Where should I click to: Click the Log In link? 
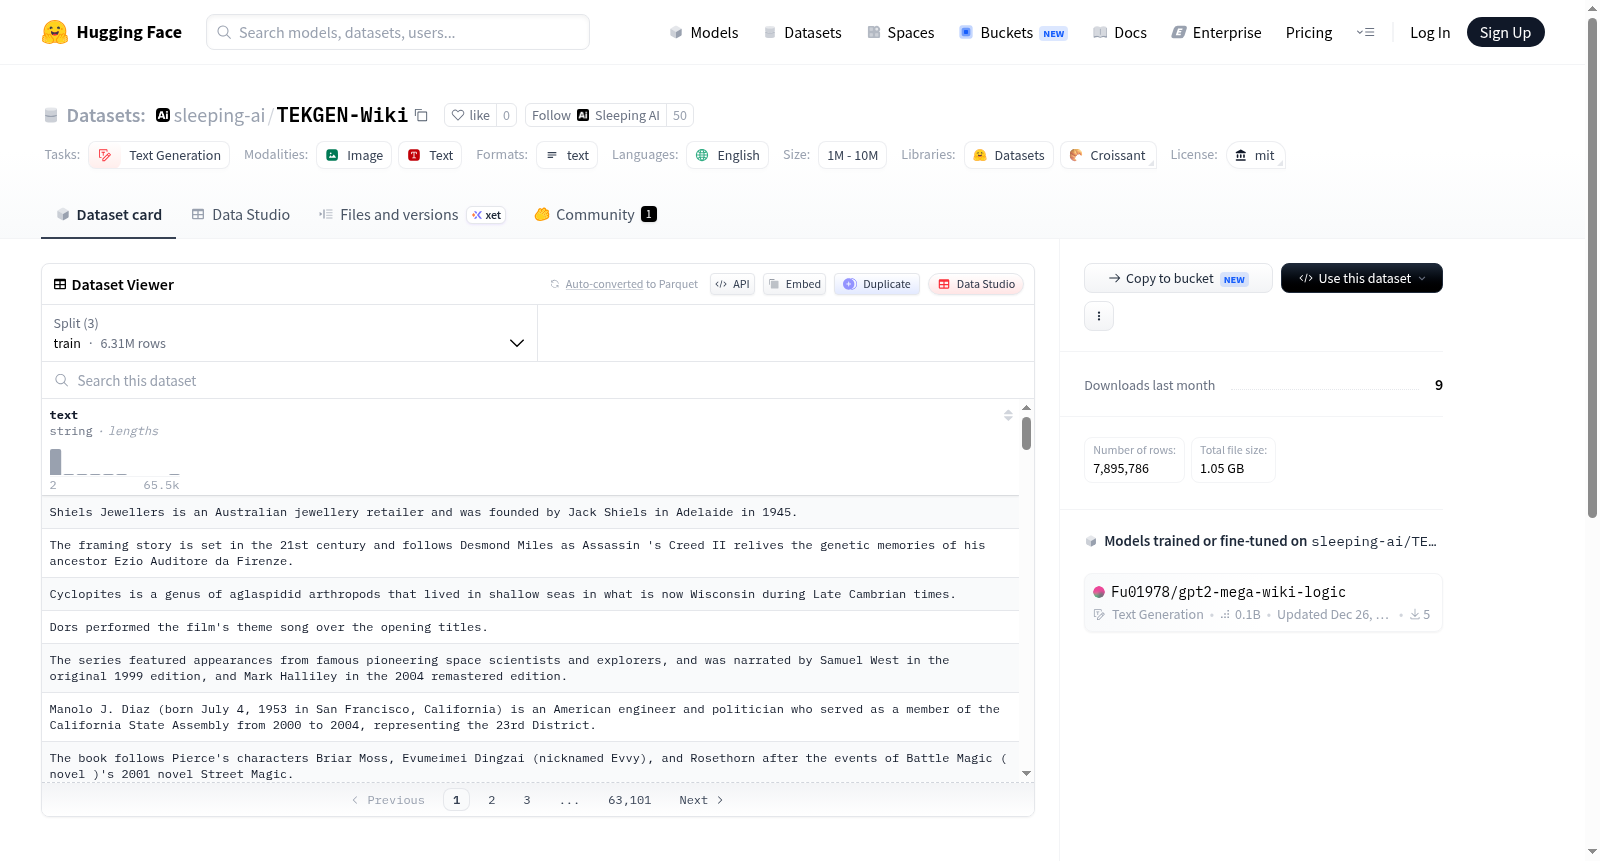point(1430,32)
